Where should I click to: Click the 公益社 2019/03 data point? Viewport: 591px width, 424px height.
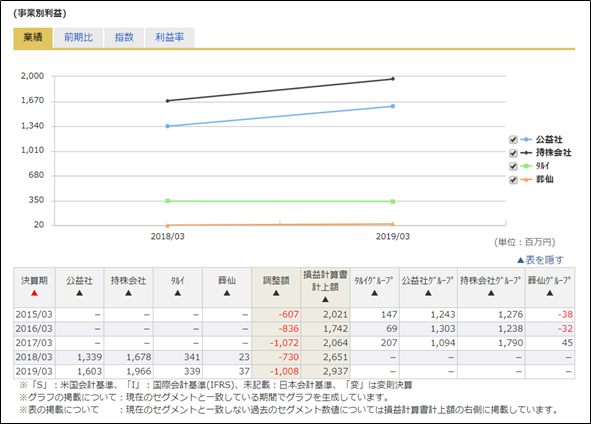[393, 106]
